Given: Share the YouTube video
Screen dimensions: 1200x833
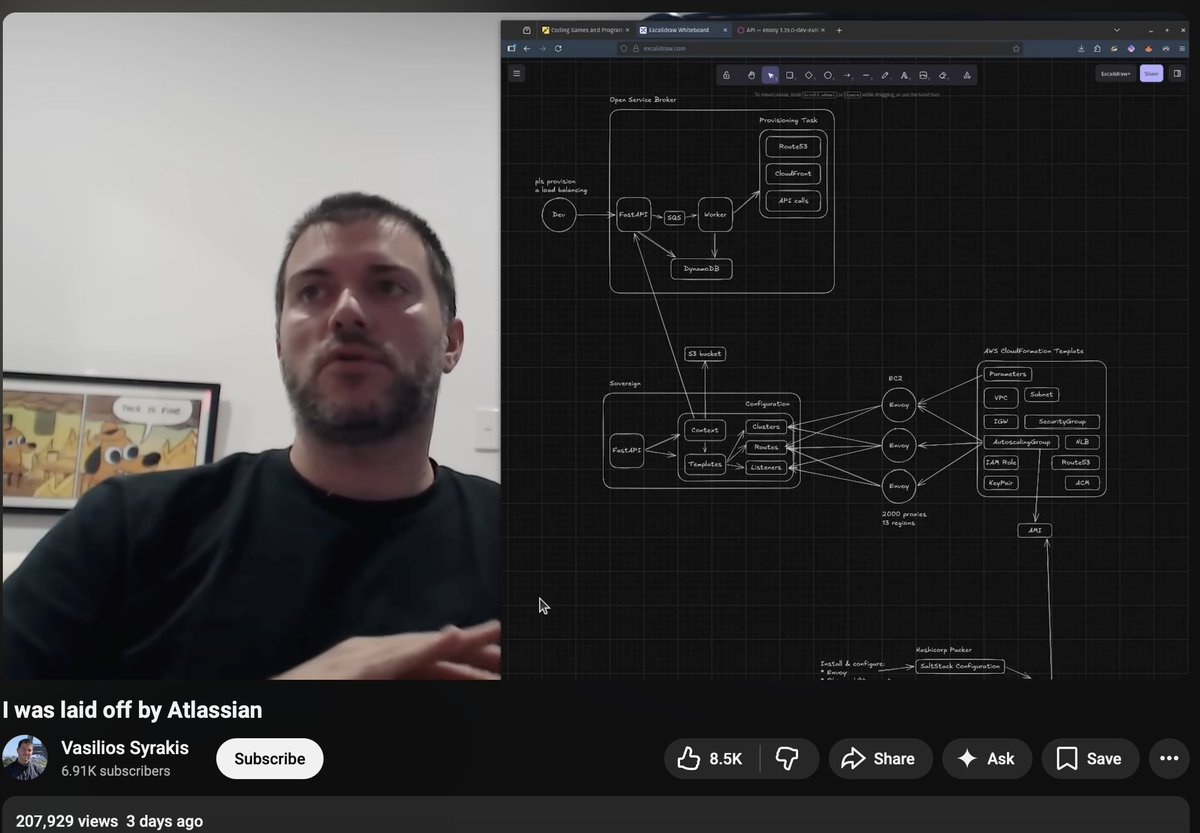Looking at the screenshot, I should click(x=878, y=759).
